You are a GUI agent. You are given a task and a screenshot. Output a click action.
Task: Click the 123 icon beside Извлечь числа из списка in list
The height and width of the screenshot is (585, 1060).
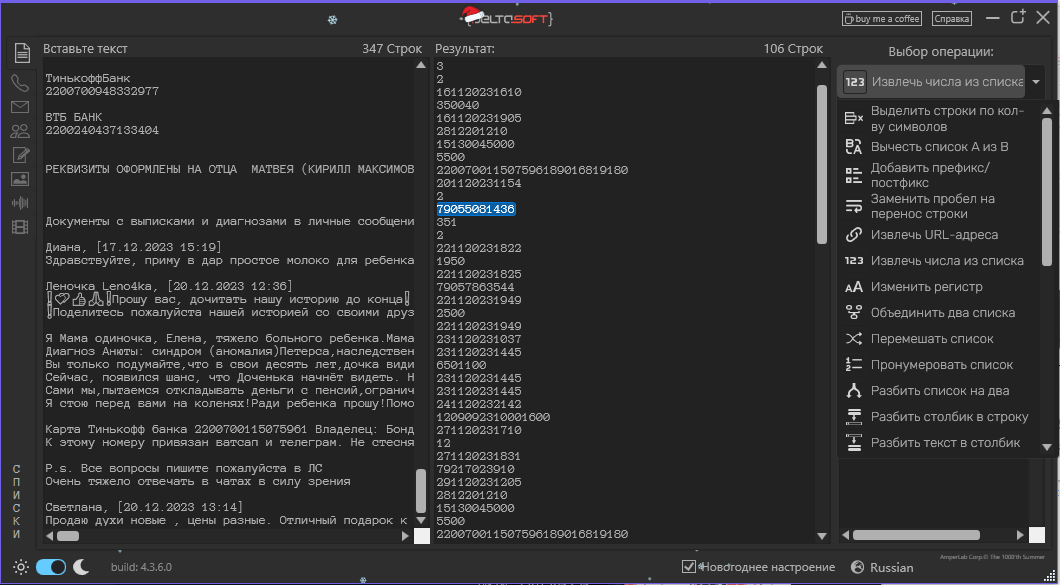point(854,260)
